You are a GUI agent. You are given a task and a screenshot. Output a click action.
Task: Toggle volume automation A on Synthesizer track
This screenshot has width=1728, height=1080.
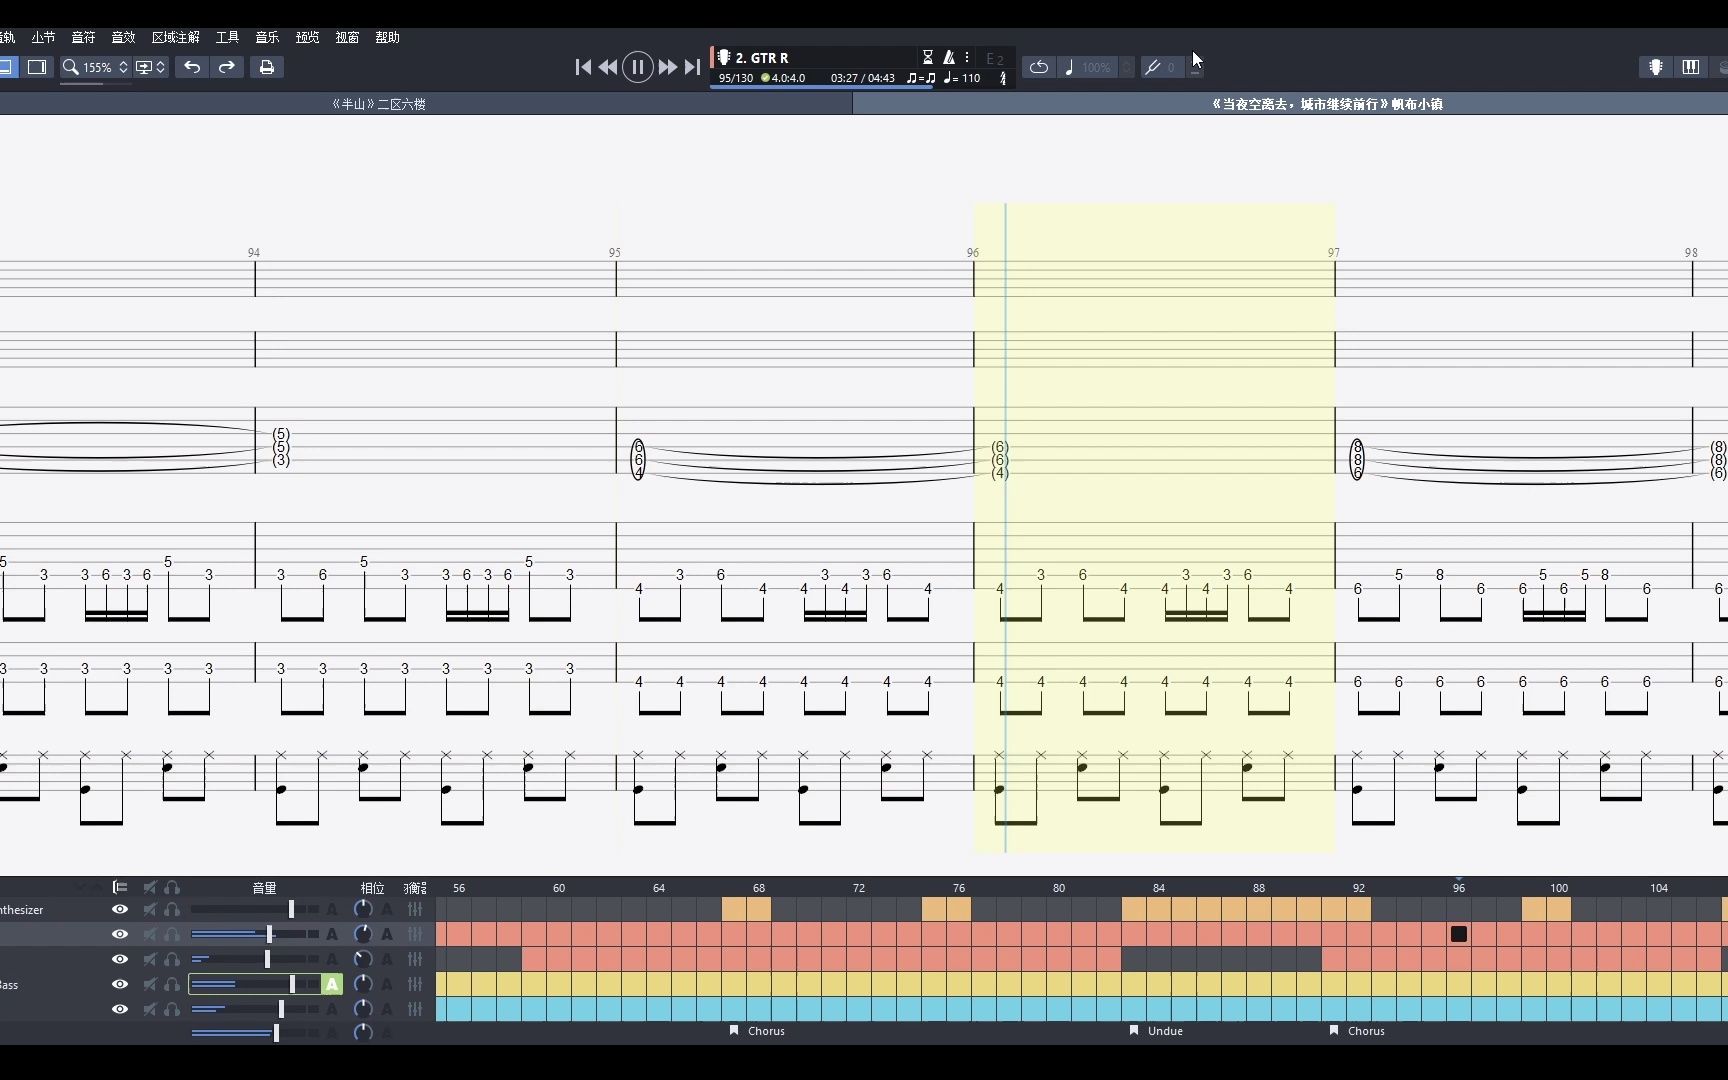pyautogui.click(x=332, y=909)
